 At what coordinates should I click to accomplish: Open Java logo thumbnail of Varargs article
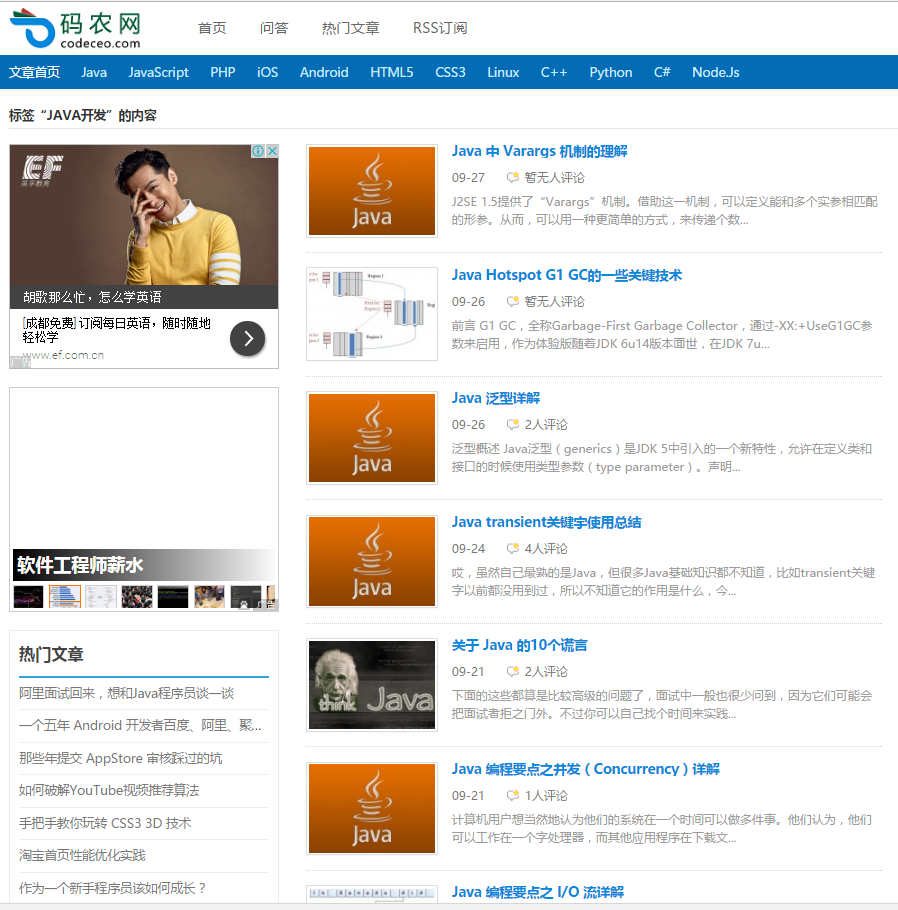pyautogui.click(x=372, y=191)
